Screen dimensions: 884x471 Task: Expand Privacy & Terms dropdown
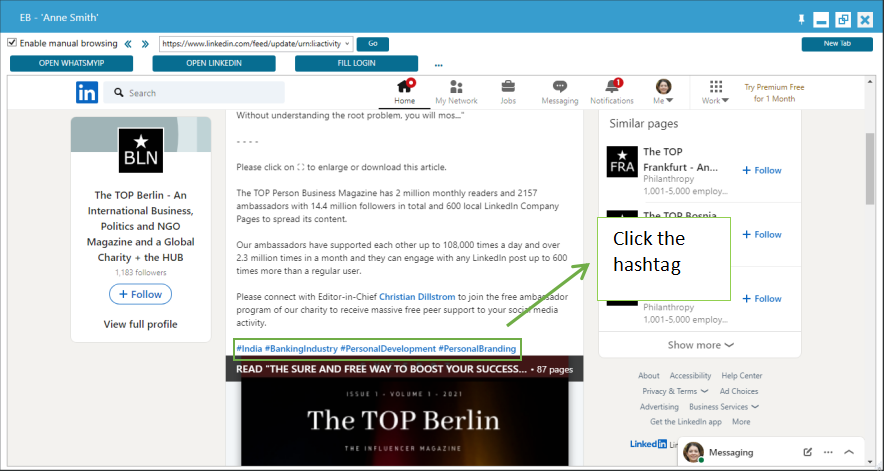pyautogui.click(x=675, y=391)
